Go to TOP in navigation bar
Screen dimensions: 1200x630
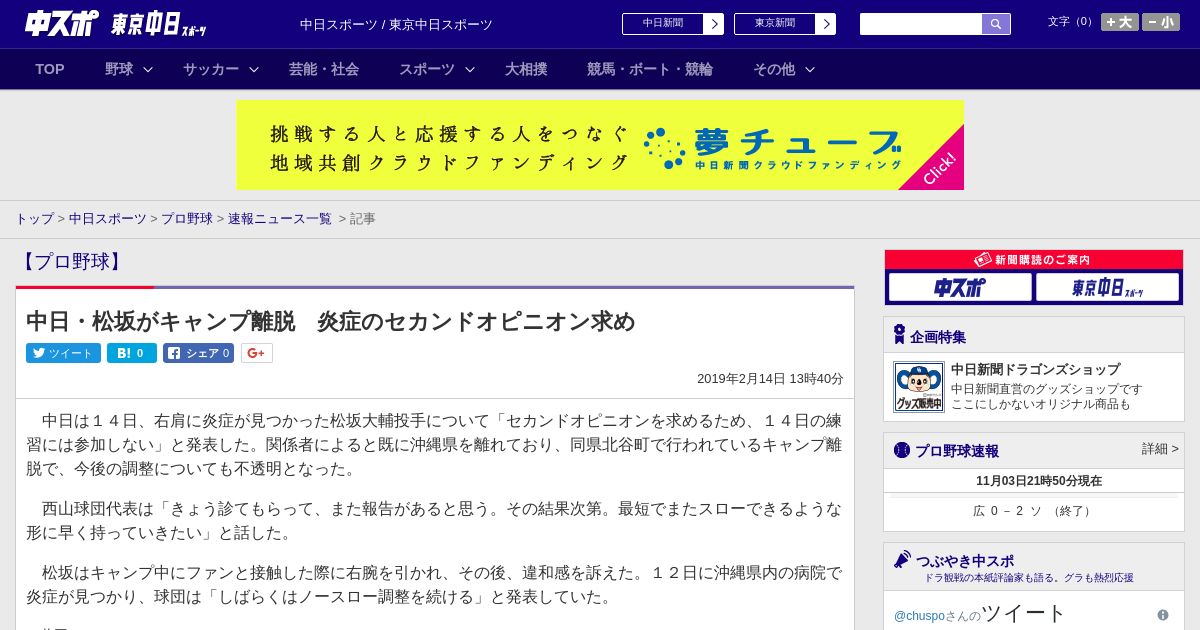(x=50, y=69)
